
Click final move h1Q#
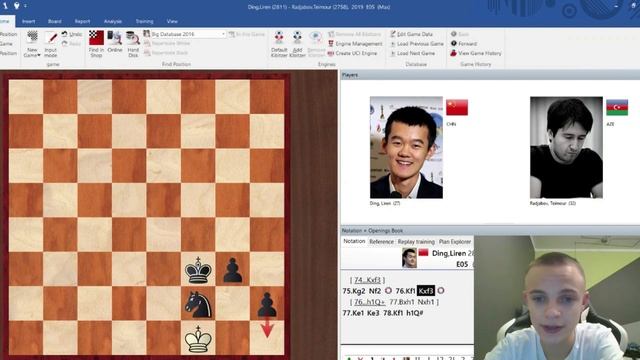(x=415, y=313)
